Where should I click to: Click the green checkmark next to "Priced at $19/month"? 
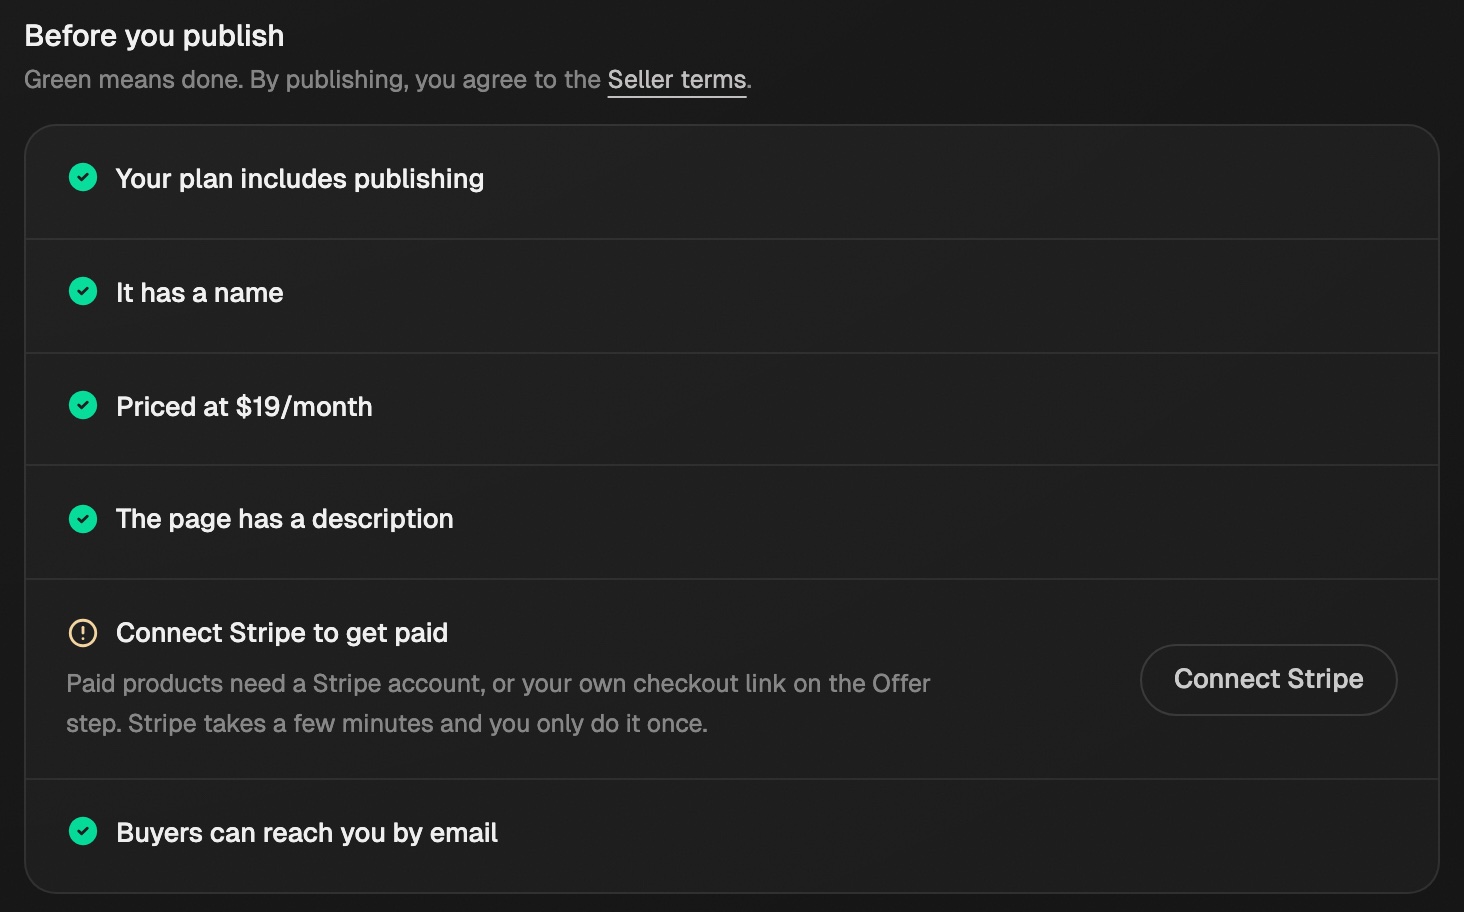(x=83, y=406)
